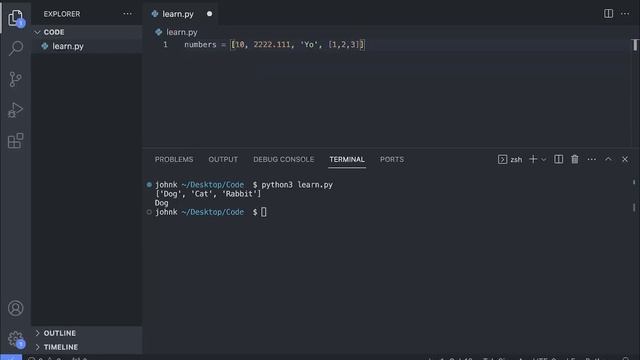Kill the terminal with trash icon

pos(575,159)
